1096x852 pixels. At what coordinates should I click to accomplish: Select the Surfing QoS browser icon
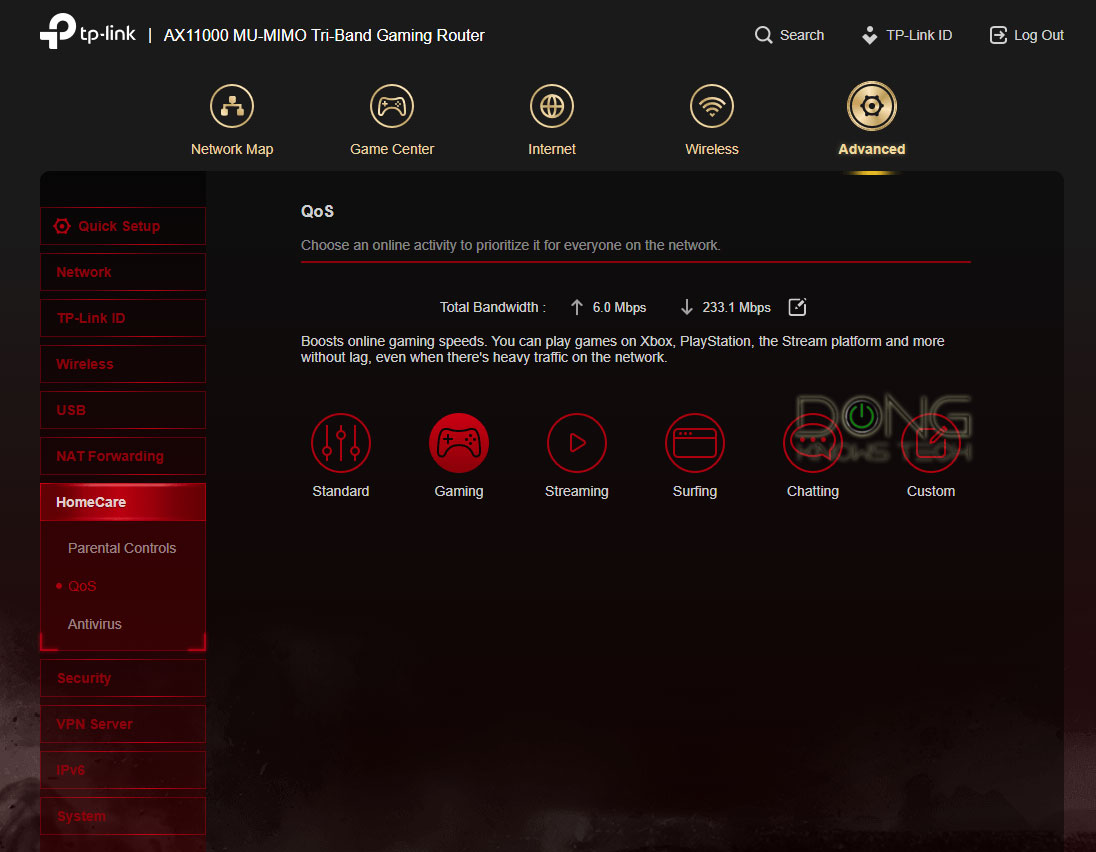(x=695, y=443)
